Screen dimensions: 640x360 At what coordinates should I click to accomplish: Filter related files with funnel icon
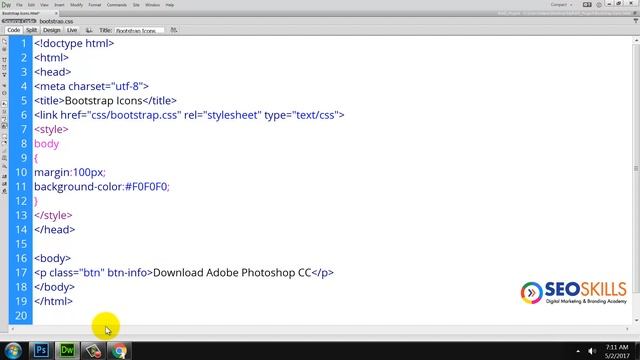[636, 20]
